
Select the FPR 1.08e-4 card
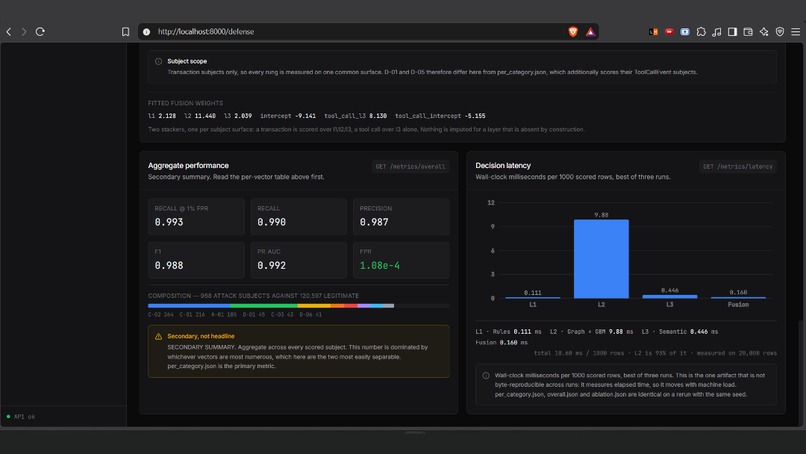(x=401, y=260)
